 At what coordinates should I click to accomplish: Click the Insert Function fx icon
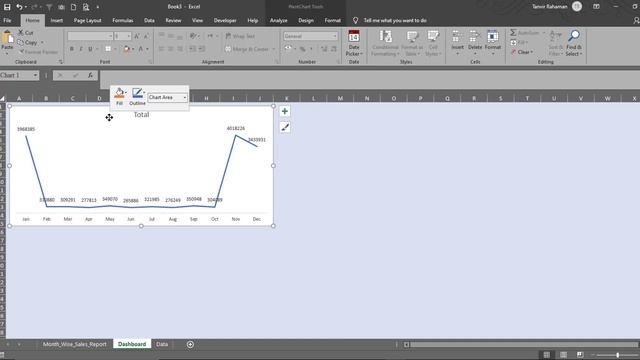point(90,75)
